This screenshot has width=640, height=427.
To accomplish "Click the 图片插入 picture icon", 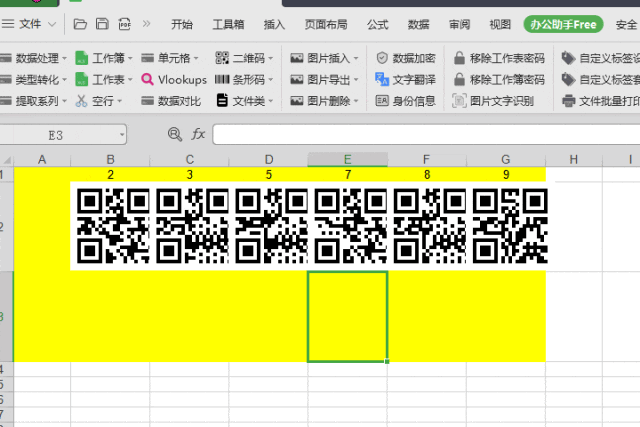I will pyautogui.click(x=297, y=58).
